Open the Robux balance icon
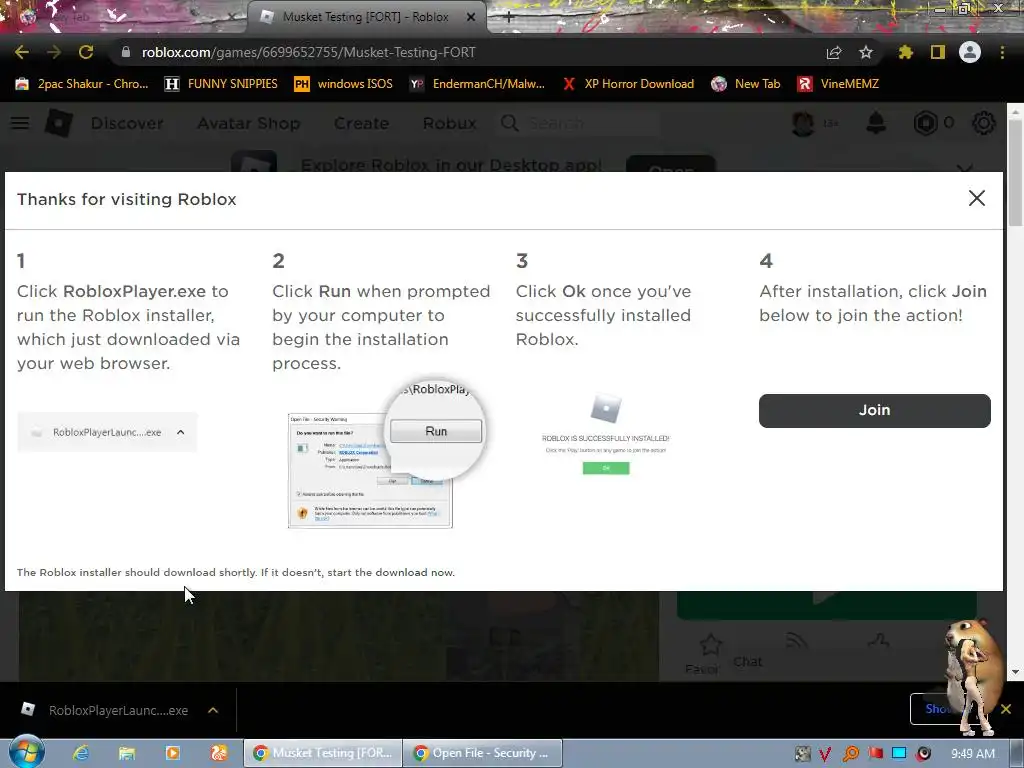 tap(925, 123)
